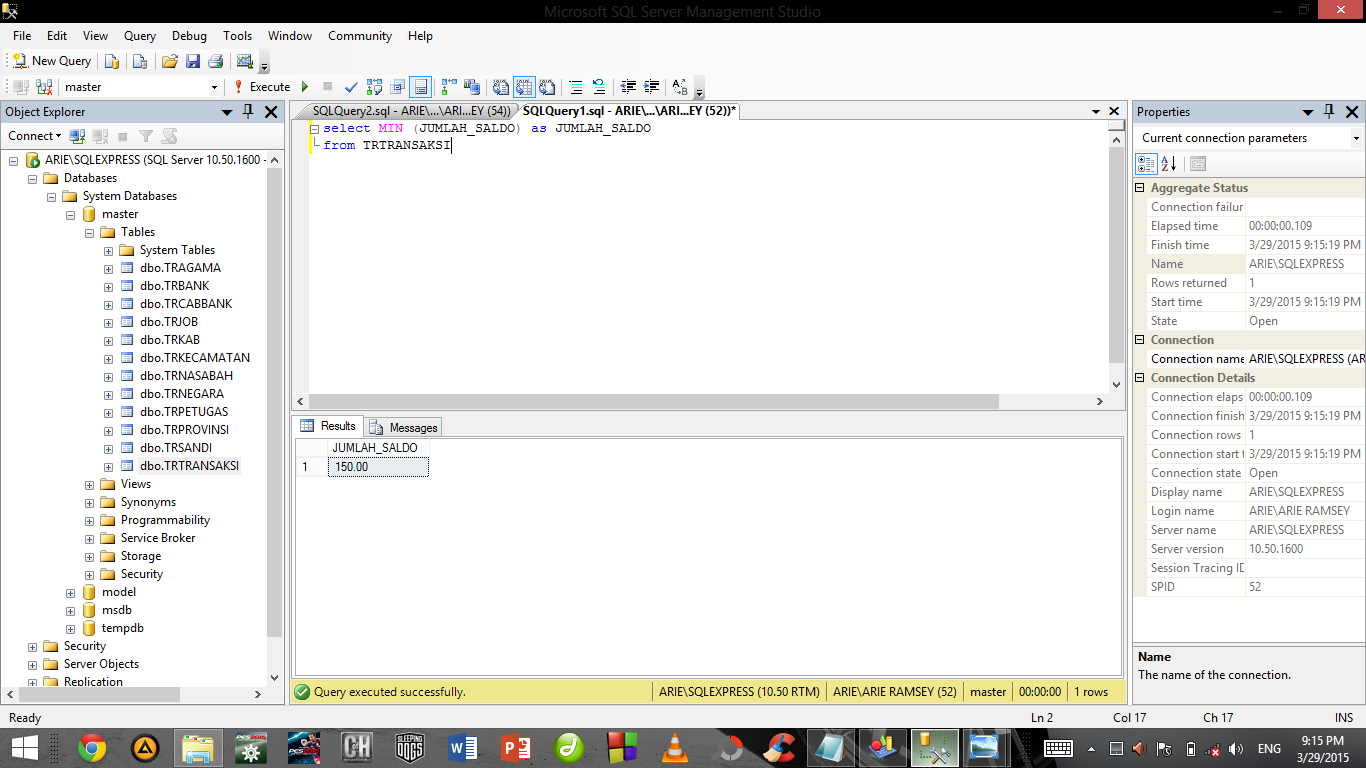The width and height of the screenshot is (1366, 768).
Task: Switch output to Results to Grid
Action: [x=524, y=87]
